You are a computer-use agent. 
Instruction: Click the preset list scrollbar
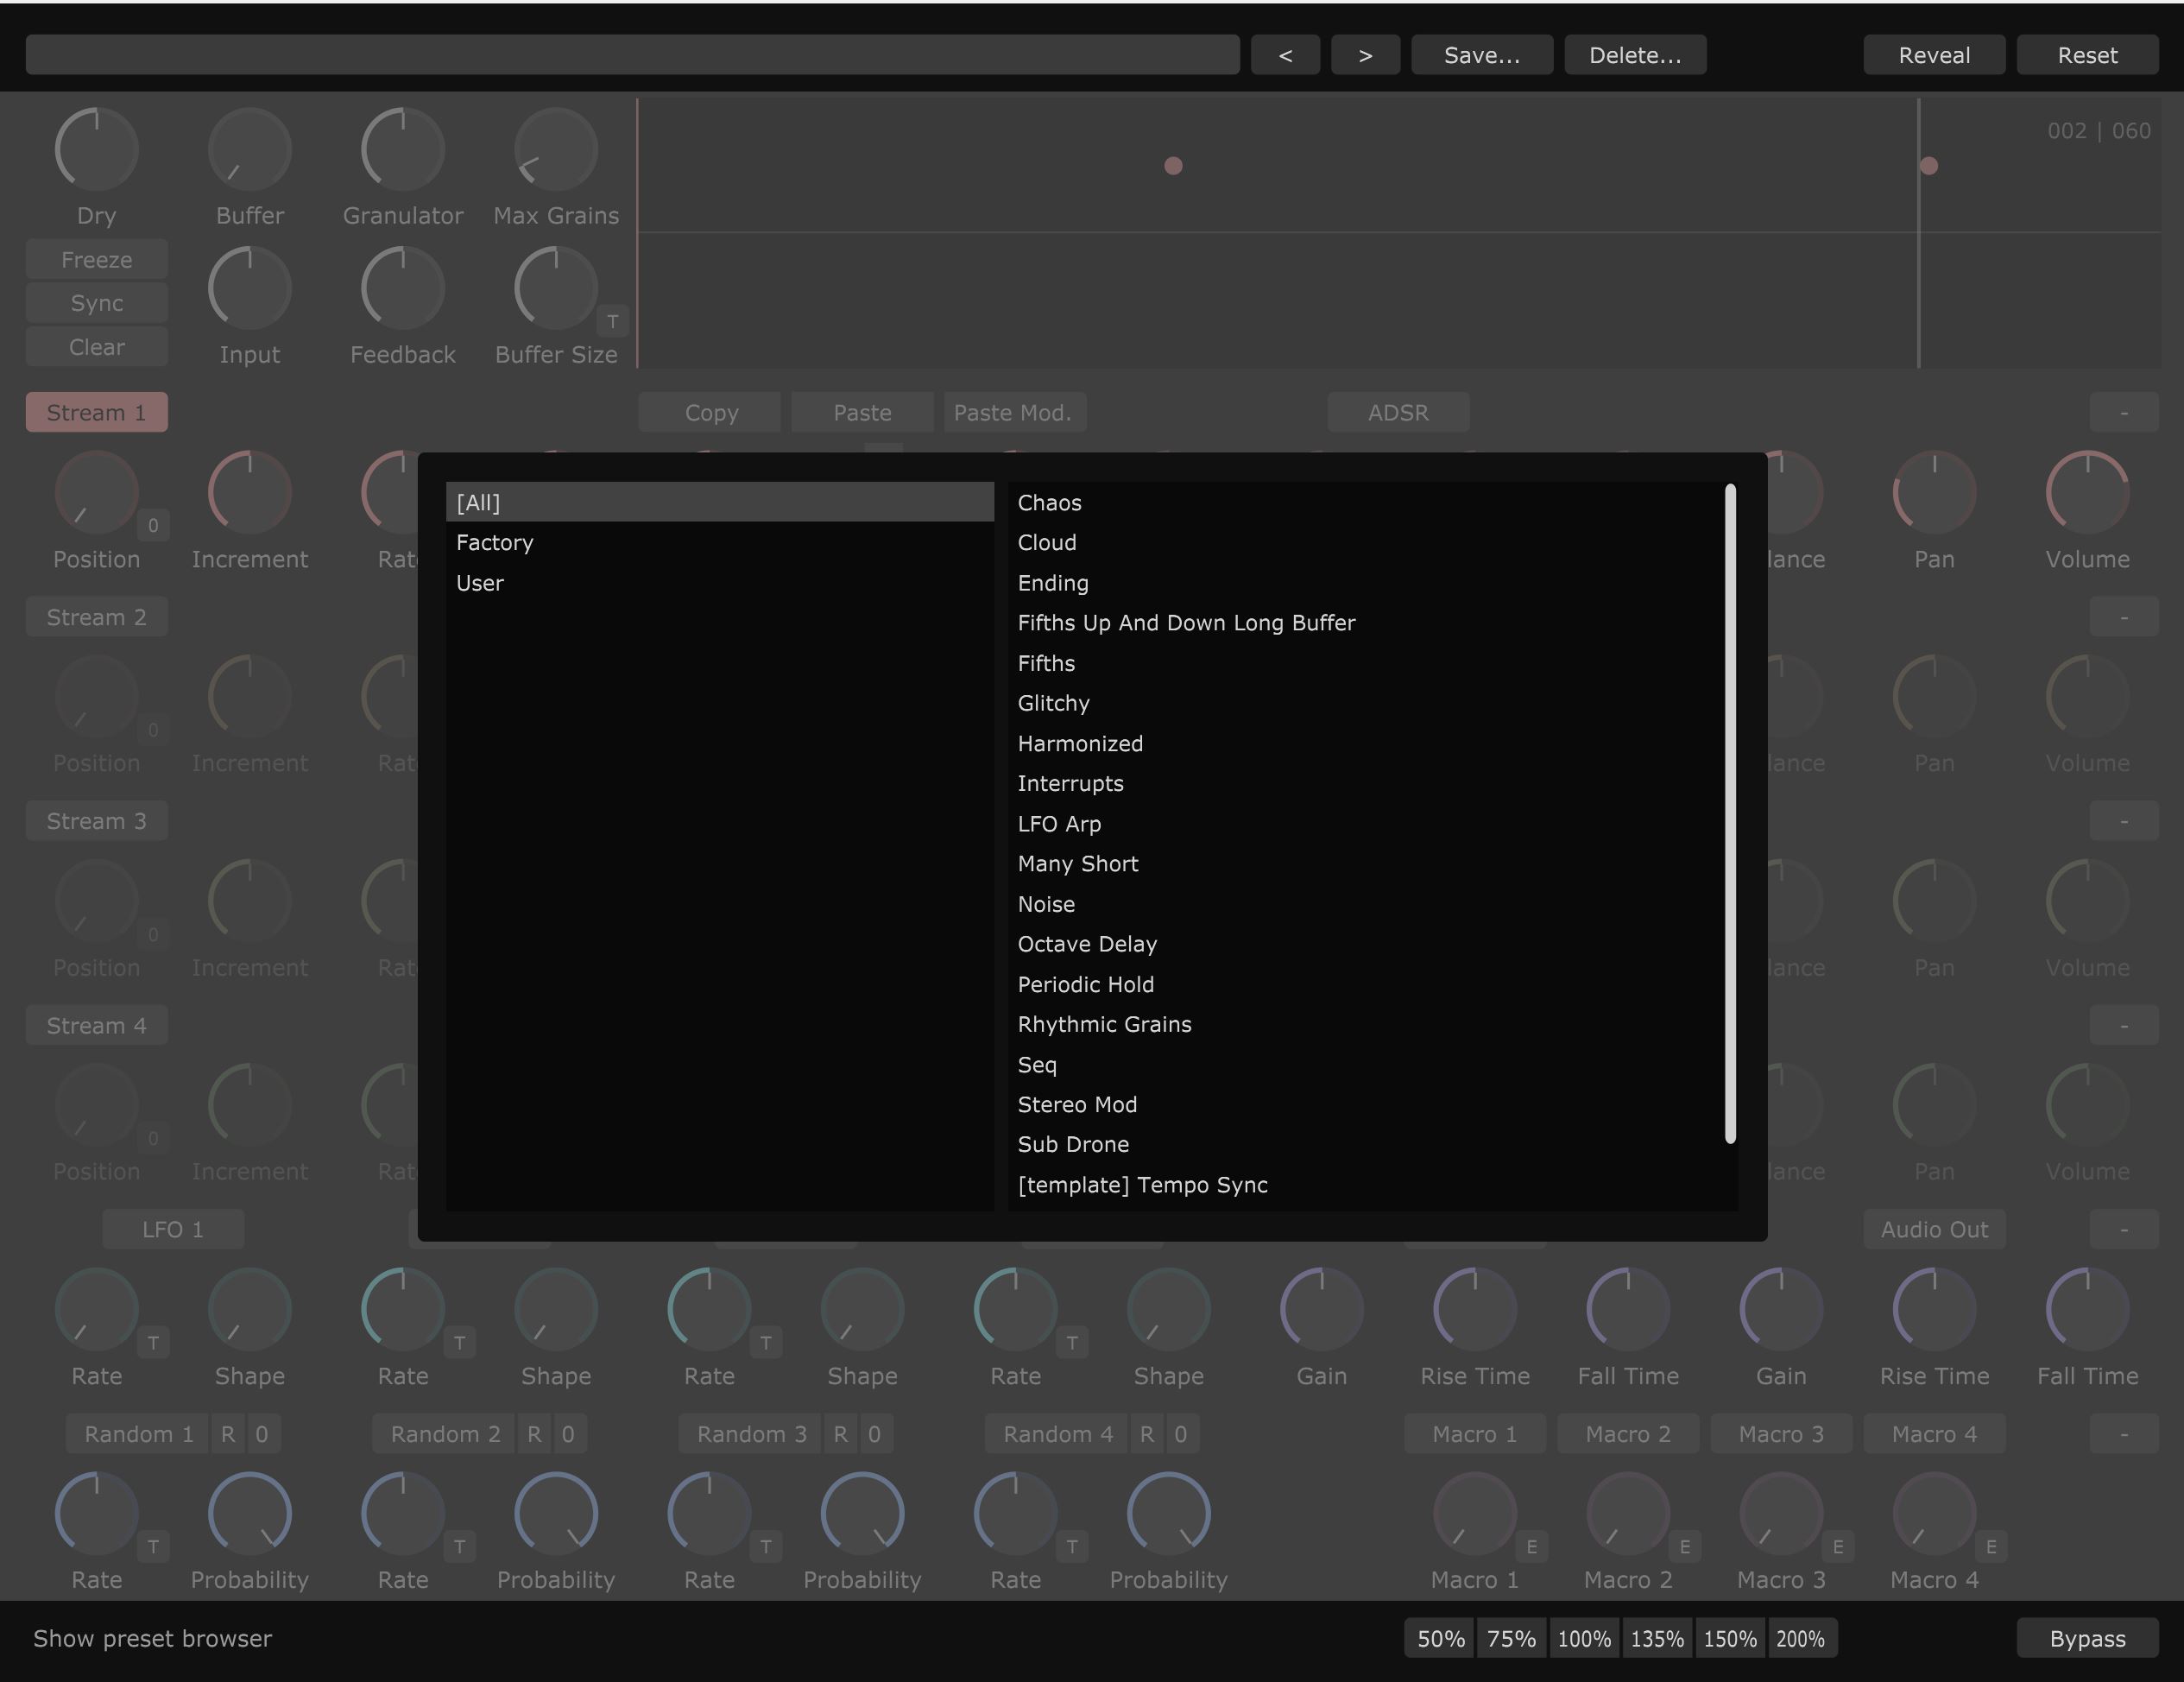click(x=1730, y=812)
